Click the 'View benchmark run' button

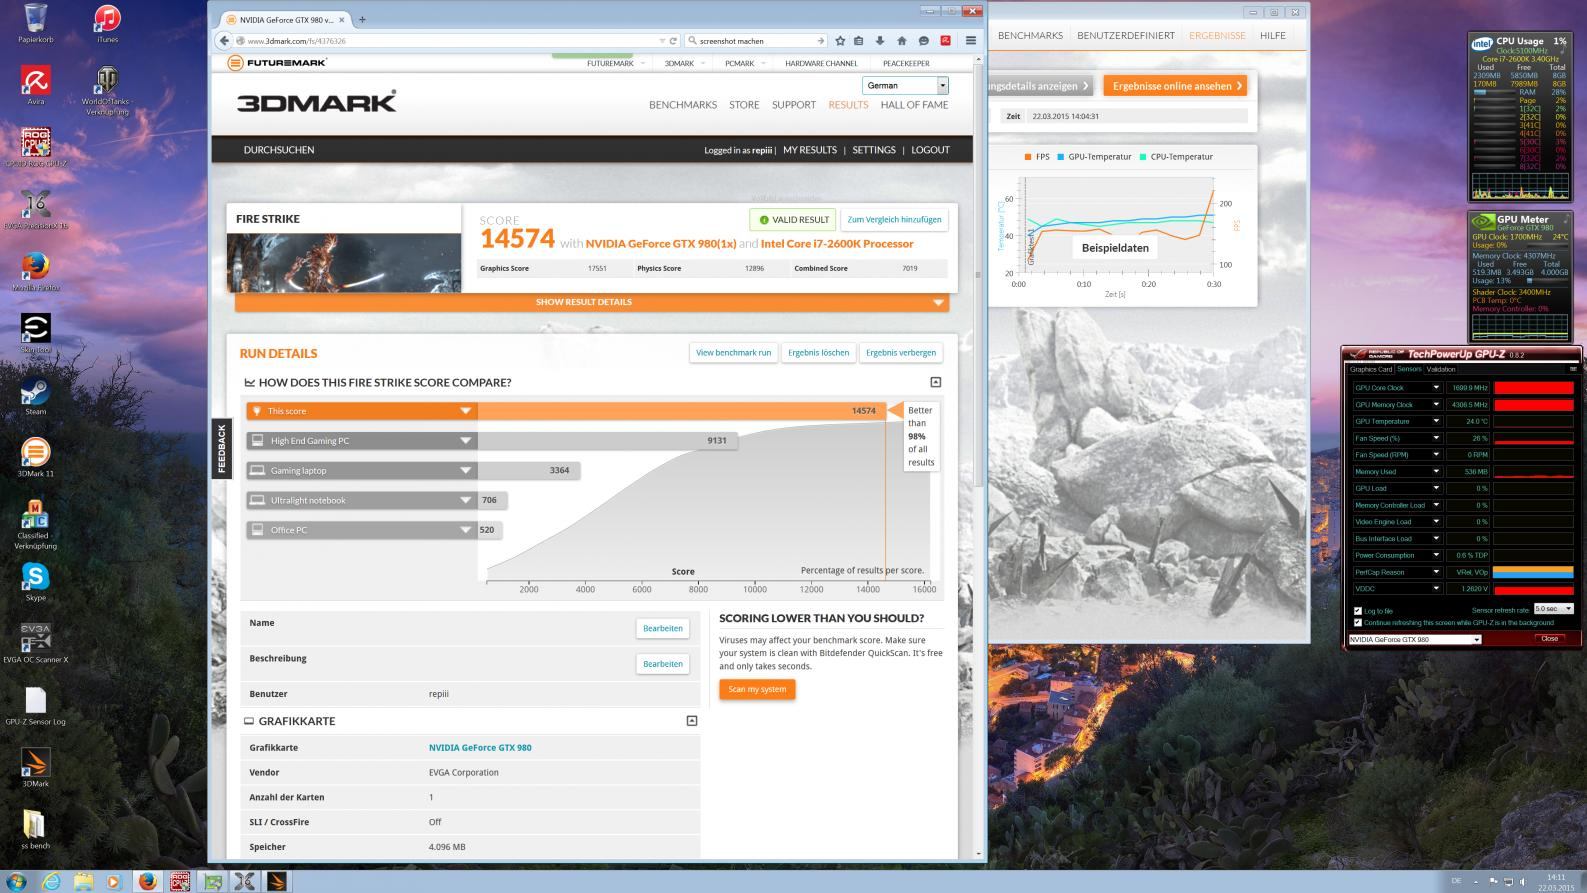(x=733, y=353)
